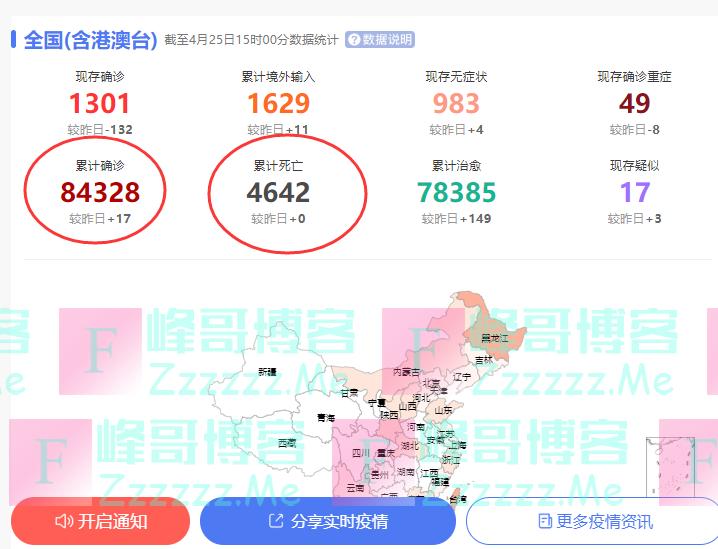The height and width of the screenshot is (549, 718).
Task: Click the 全国(含港澳台) title heading
Action: click(x=90, y=40)
